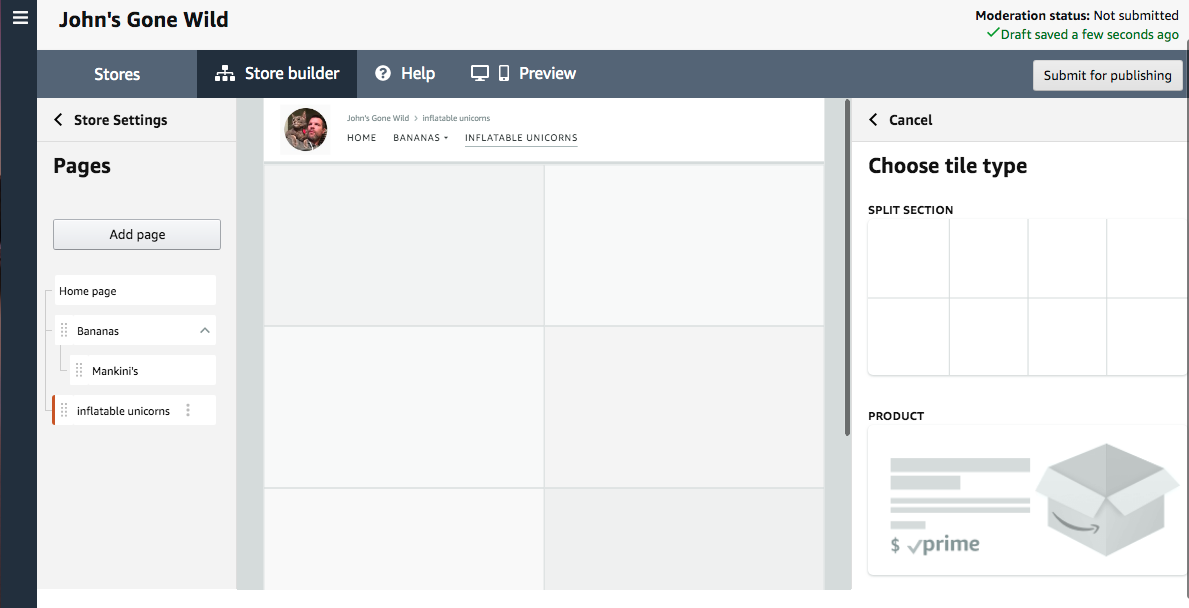Screen dimensions: 1189x608
Task: Collapse the Bananas page subtree
Action: tap(205, 331)
